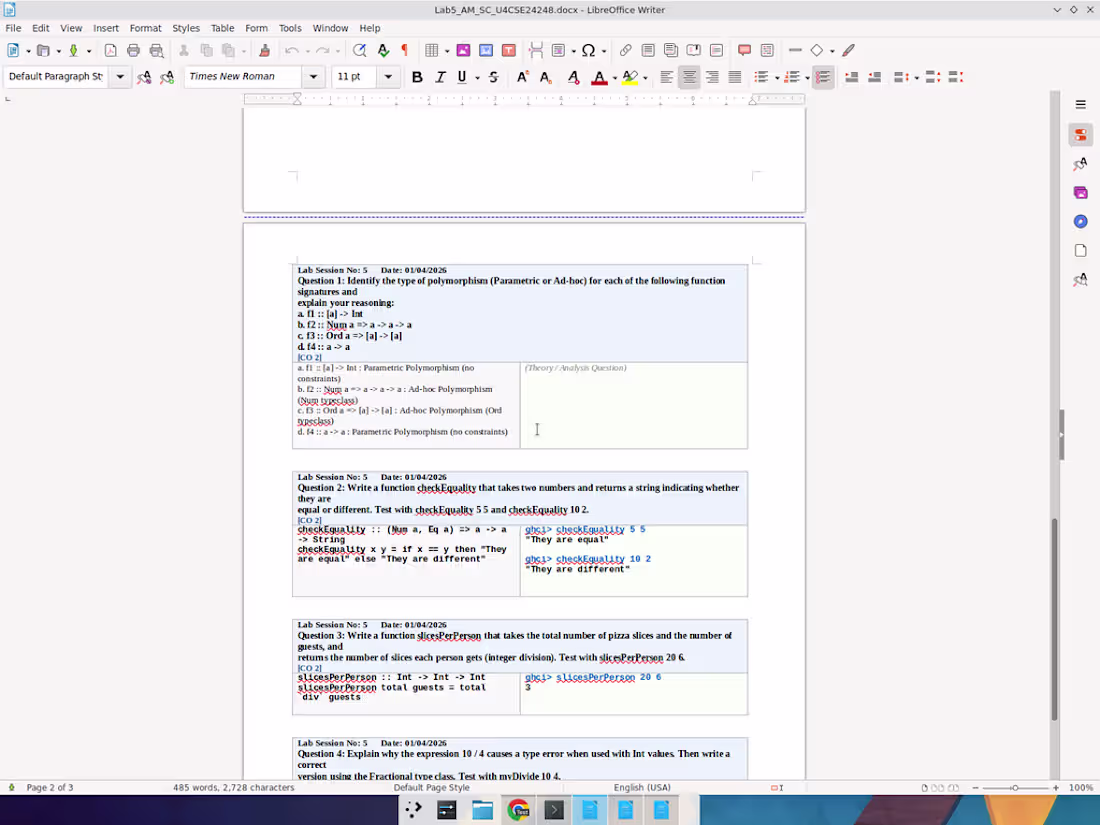The width and height of the screenshot is (1100, 825).
Task: Click the English (USA) language status button
Action: (x=642, y=787)
